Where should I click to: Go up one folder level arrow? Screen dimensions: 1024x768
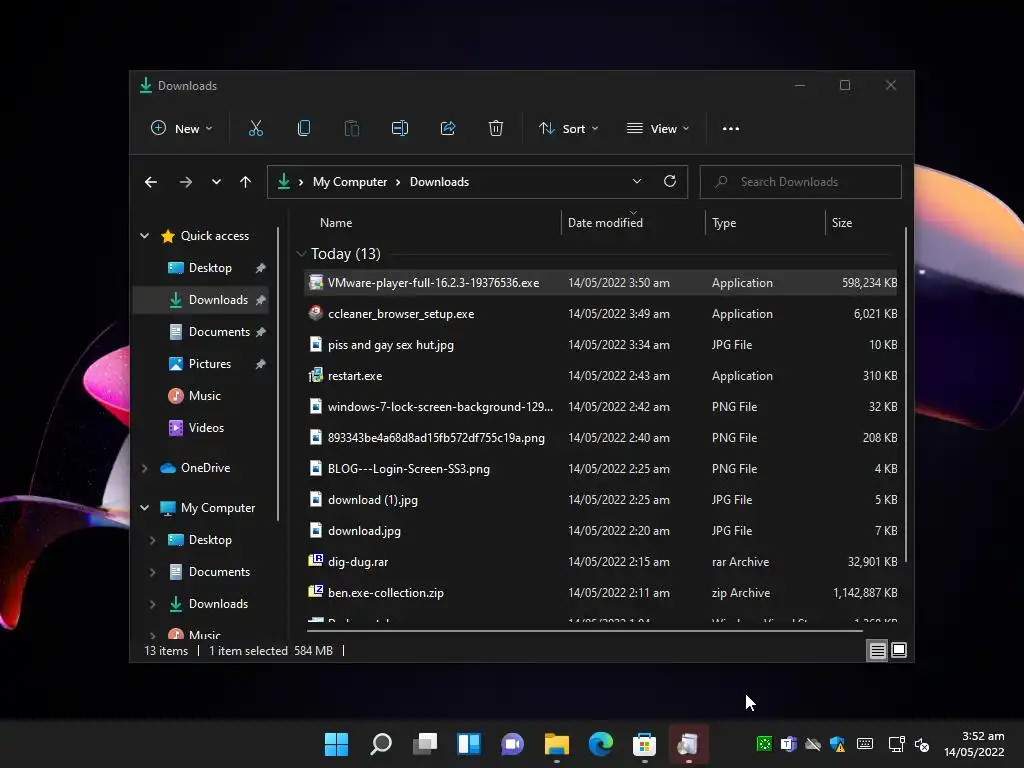pyautogui.click(x=245, y=182)
